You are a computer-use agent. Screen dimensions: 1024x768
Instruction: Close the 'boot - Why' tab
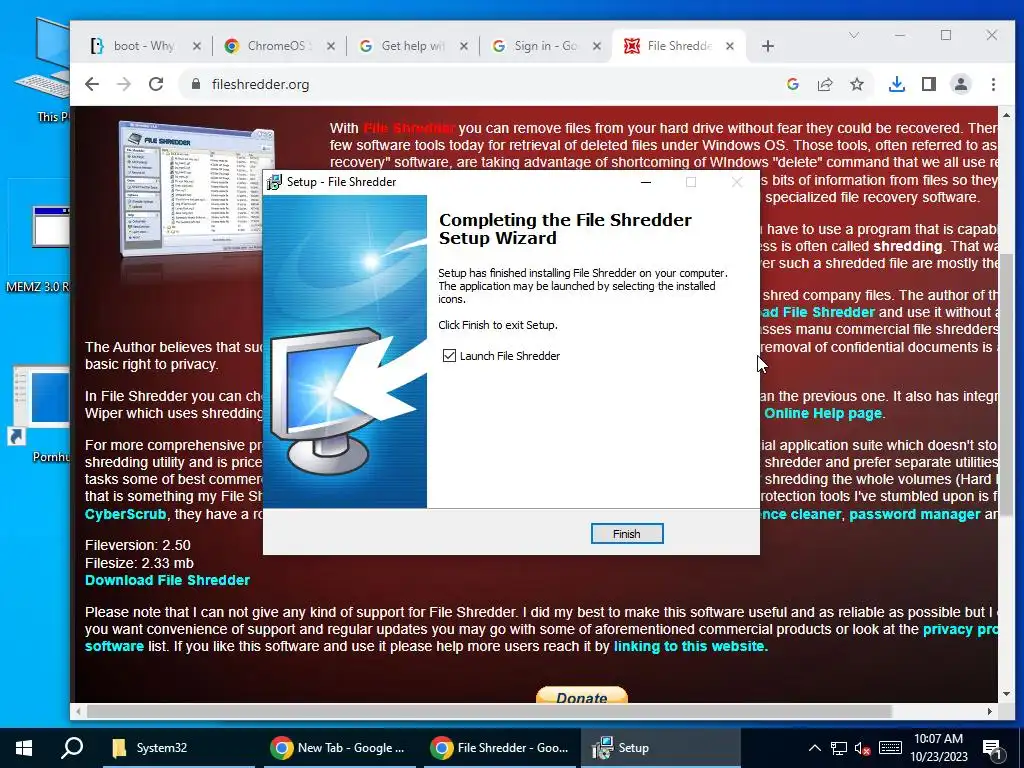197,46
